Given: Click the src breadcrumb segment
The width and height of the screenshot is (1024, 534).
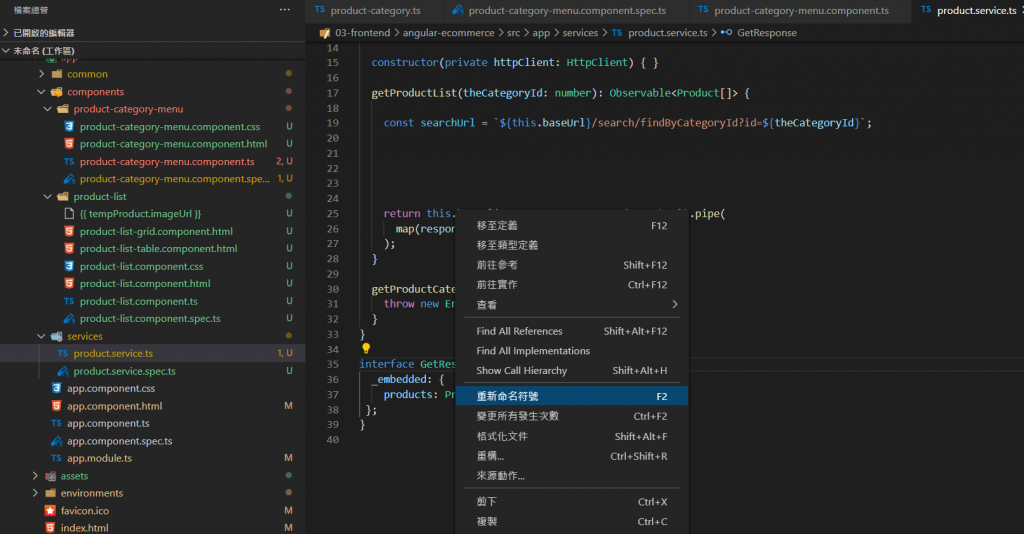Looking at the screenshot, I should click(x=514, y=33).
